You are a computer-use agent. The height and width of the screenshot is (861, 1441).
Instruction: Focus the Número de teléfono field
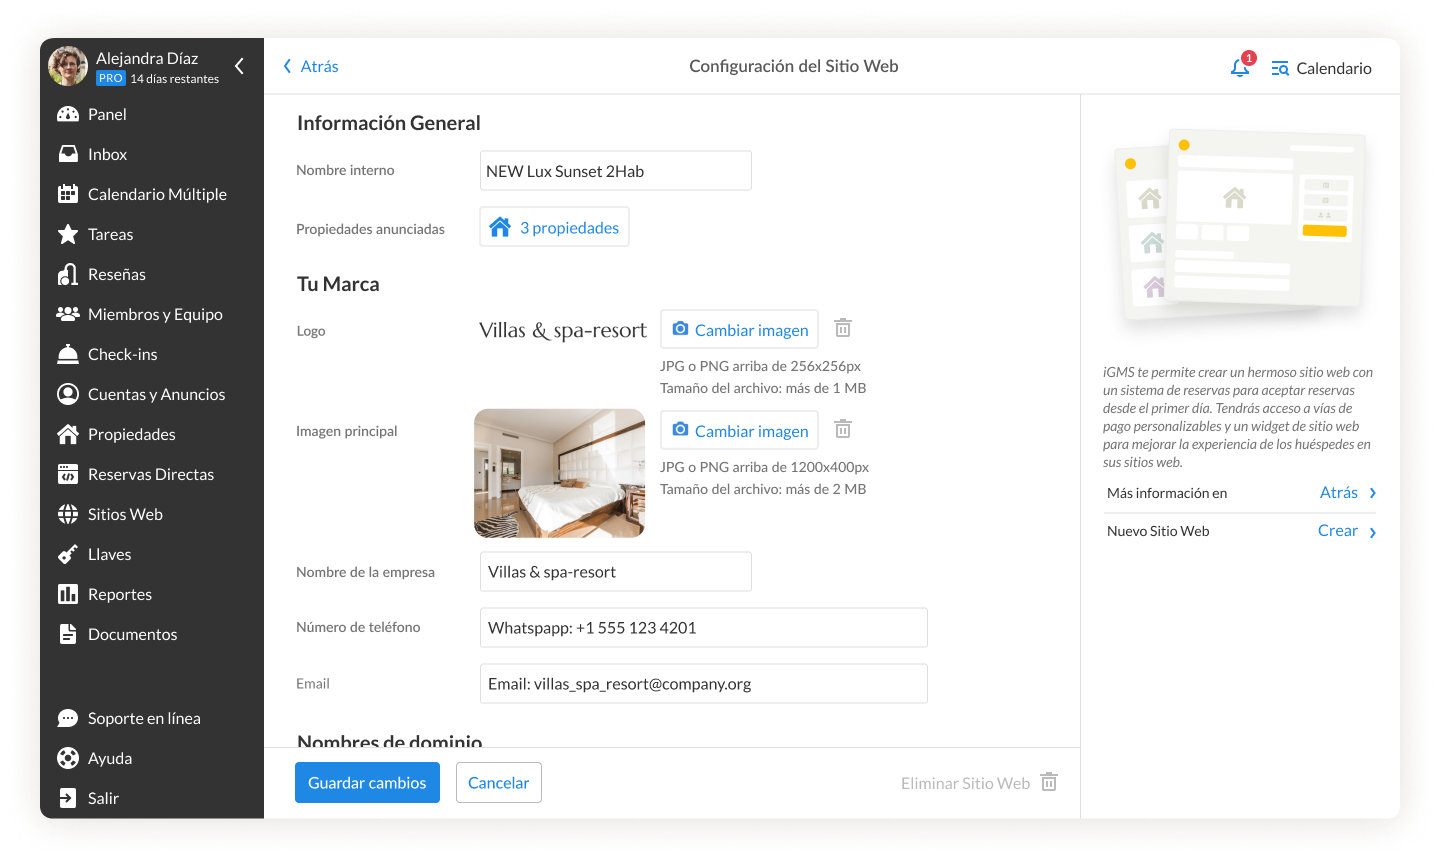(704, 628)
